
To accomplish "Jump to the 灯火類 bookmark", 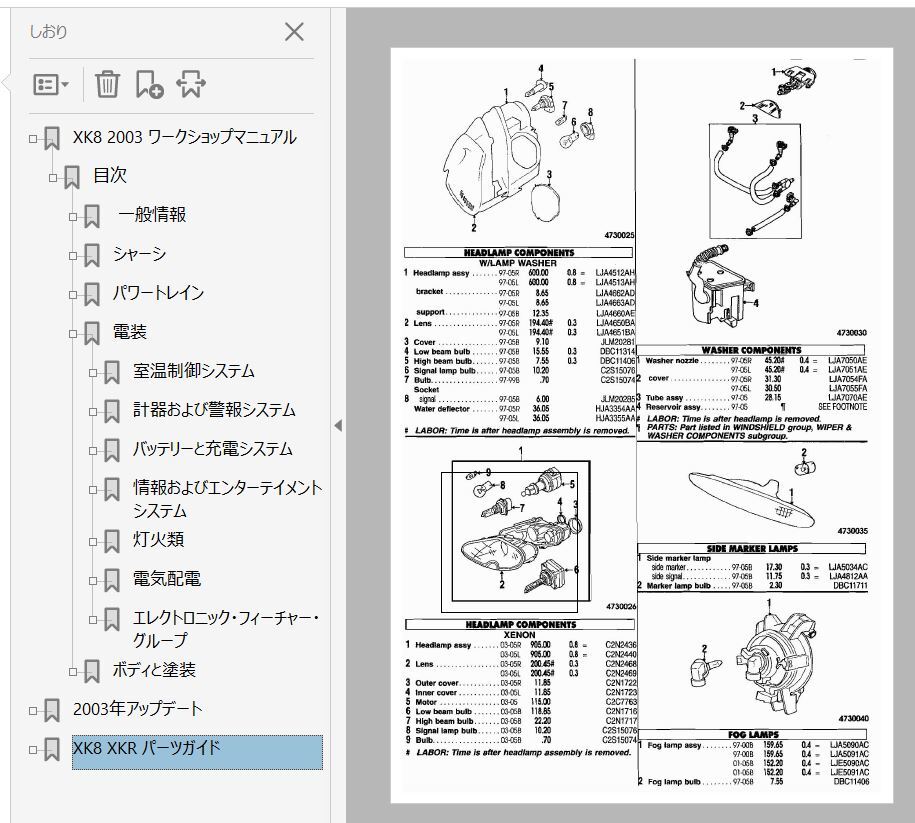I will (158, 540).
